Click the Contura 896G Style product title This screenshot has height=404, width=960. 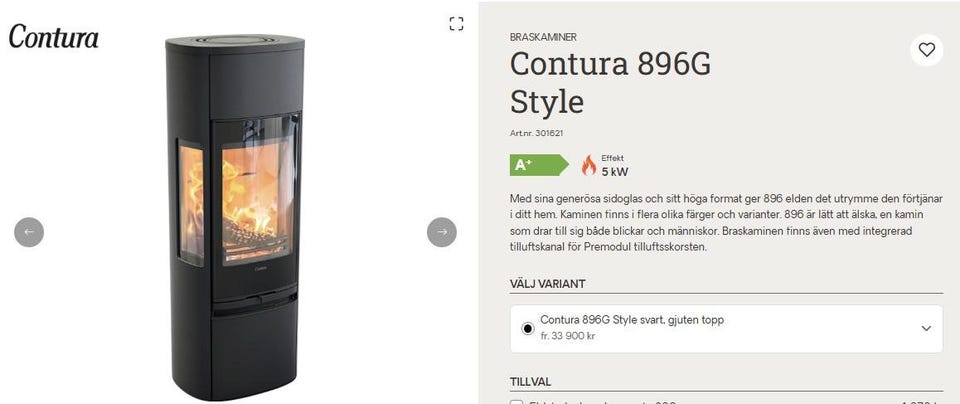point(610,83)
